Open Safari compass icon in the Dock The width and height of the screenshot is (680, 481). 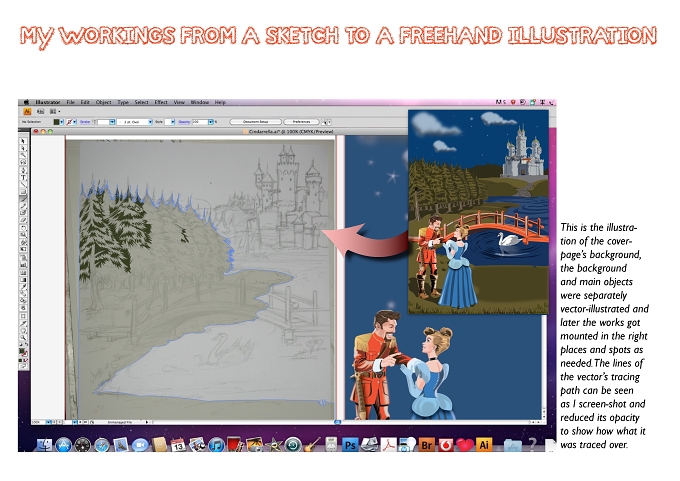click(x=101, y=444)
